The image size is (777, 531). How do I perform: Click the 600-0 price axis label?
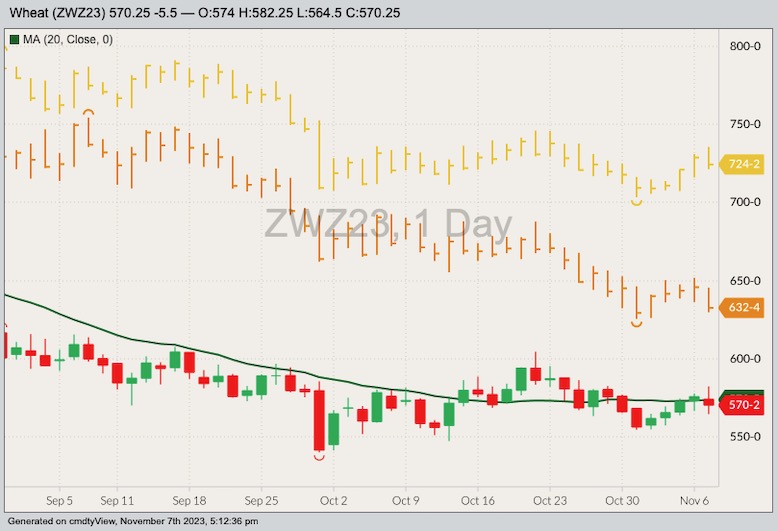(745, 359)
